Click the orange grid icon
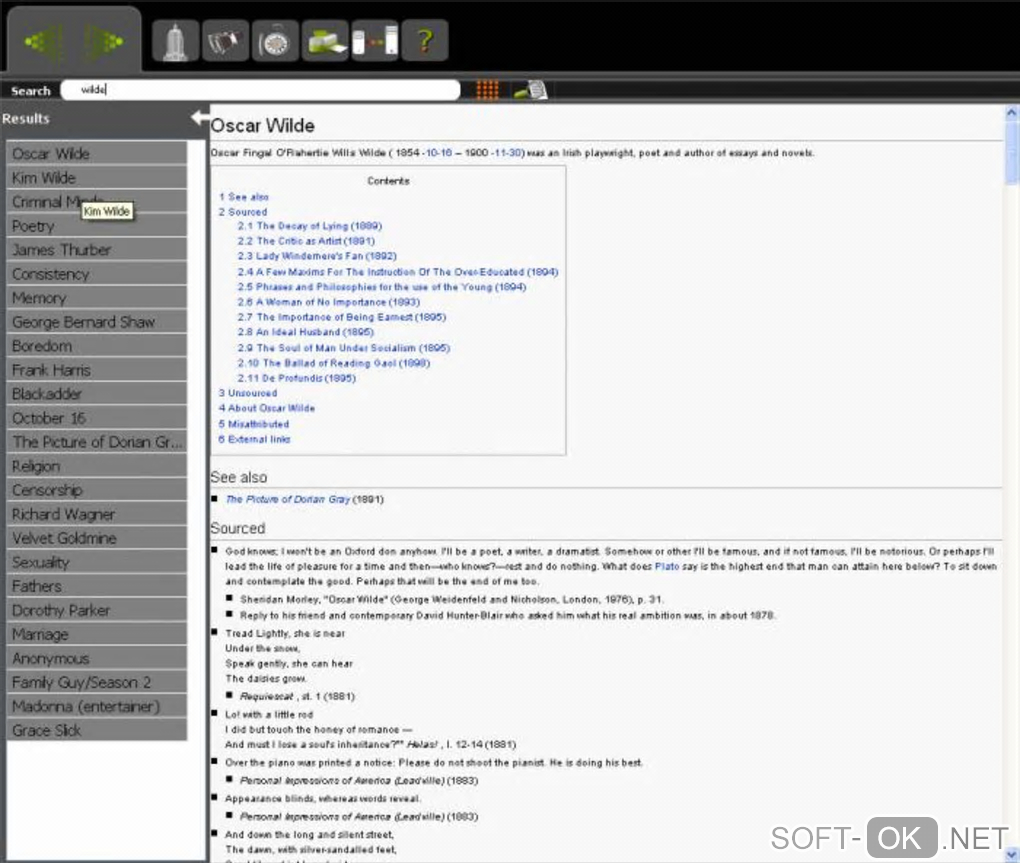This screenshot has width=1020, height=863. [x=487, y=90]
